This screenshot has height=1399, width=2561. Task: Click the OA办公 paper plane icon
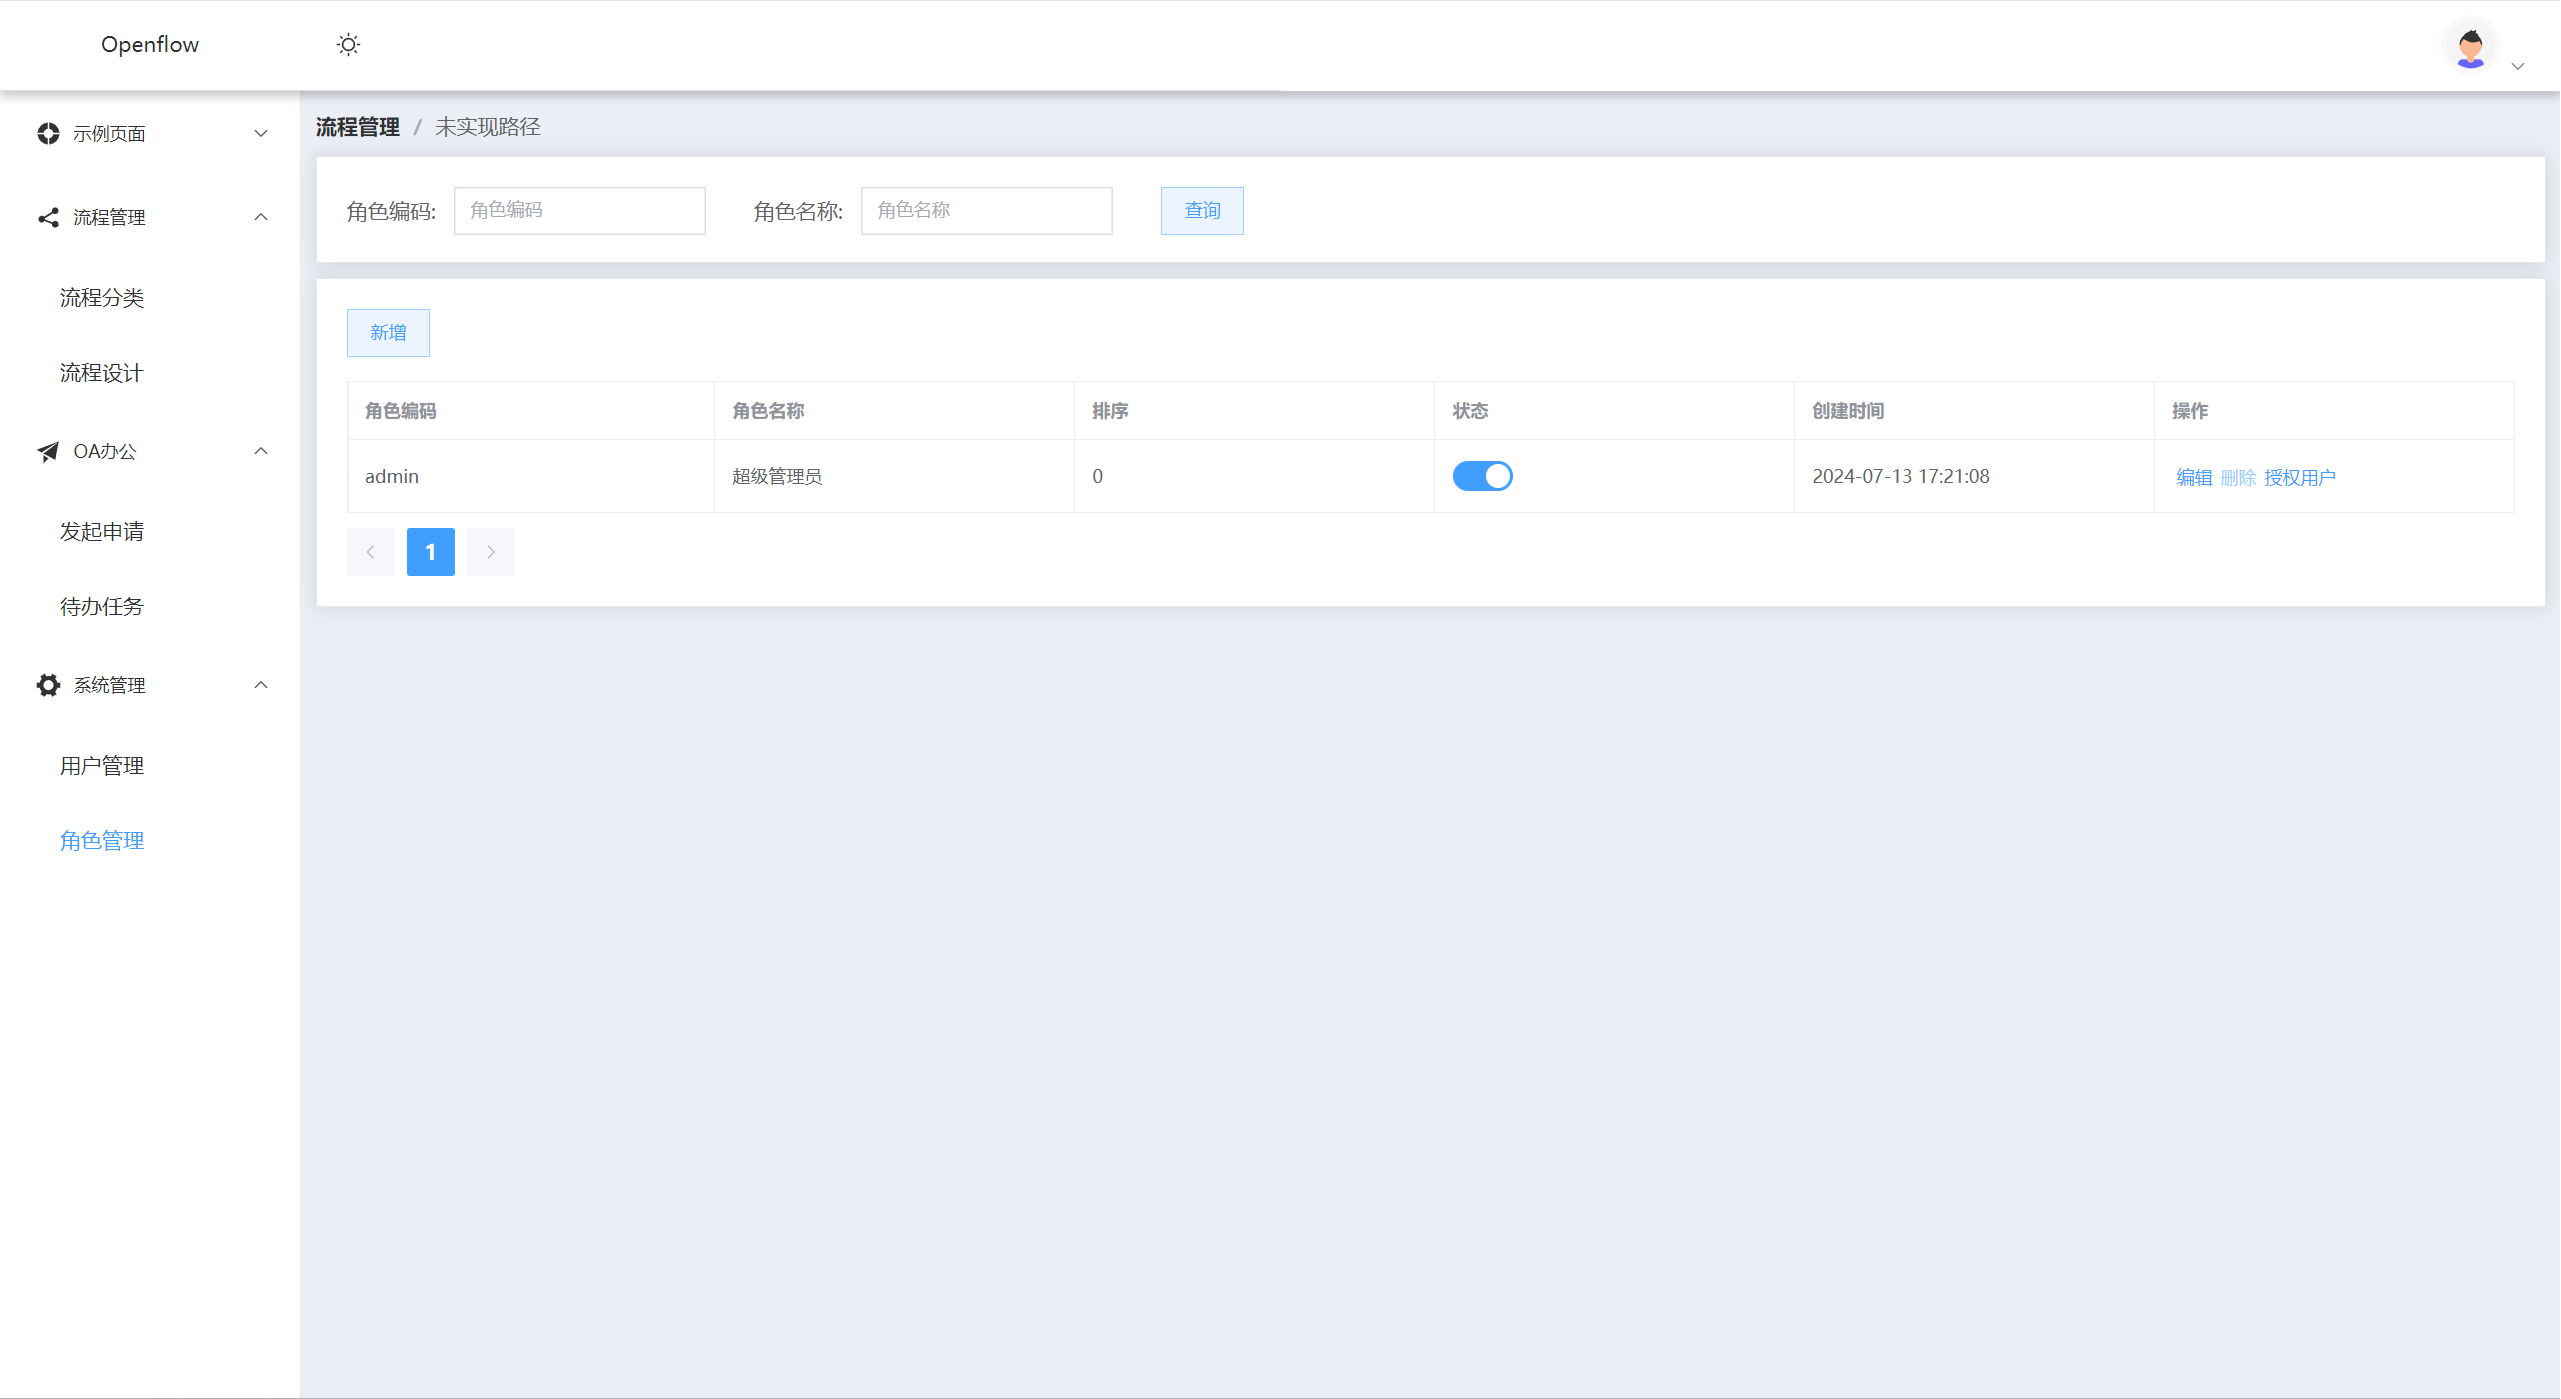click(48, 452)
